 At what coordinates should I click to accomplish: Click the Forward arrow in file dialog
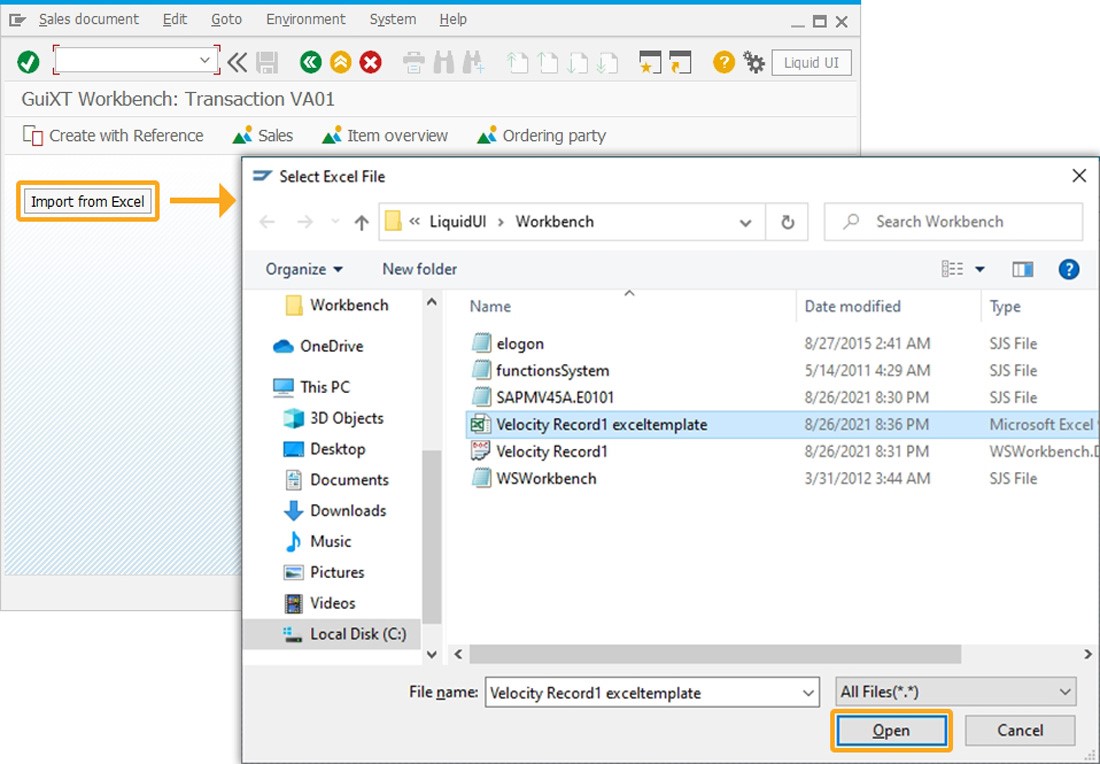304,222
